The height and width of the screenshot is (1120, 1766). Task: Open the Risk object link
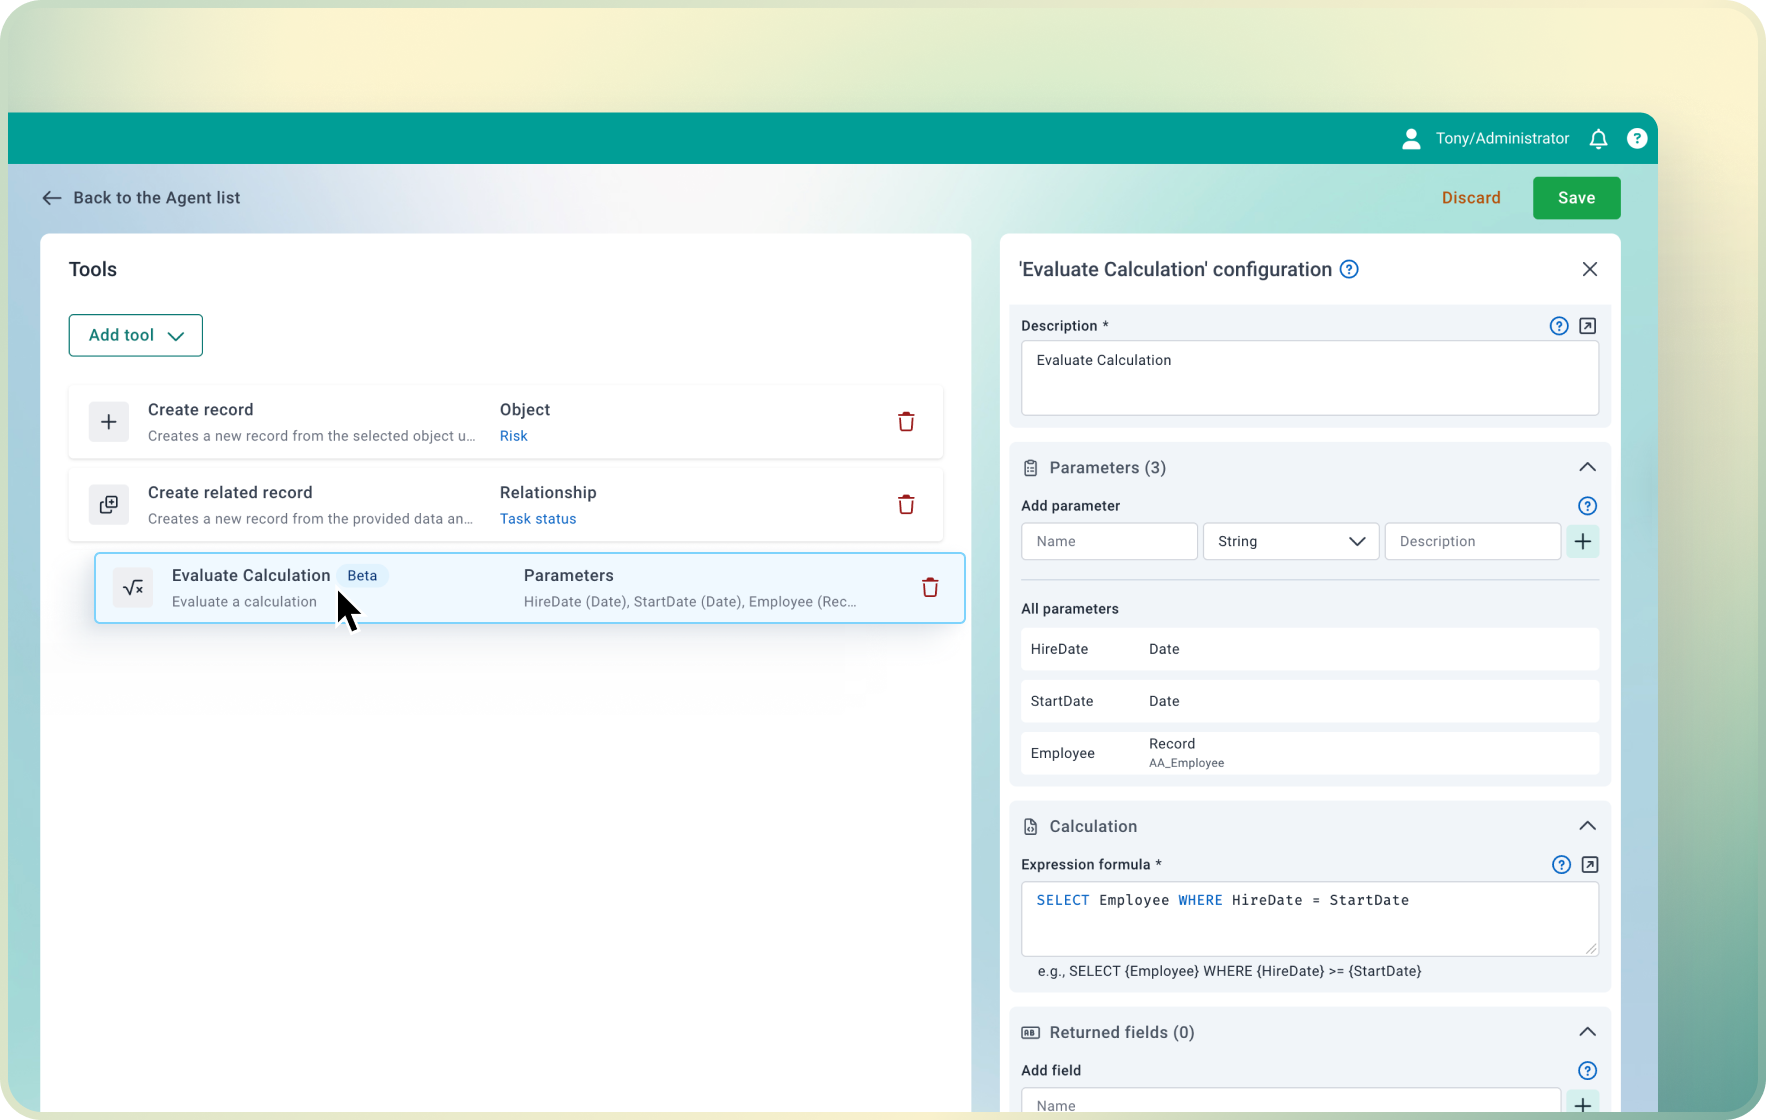point(513,436)
